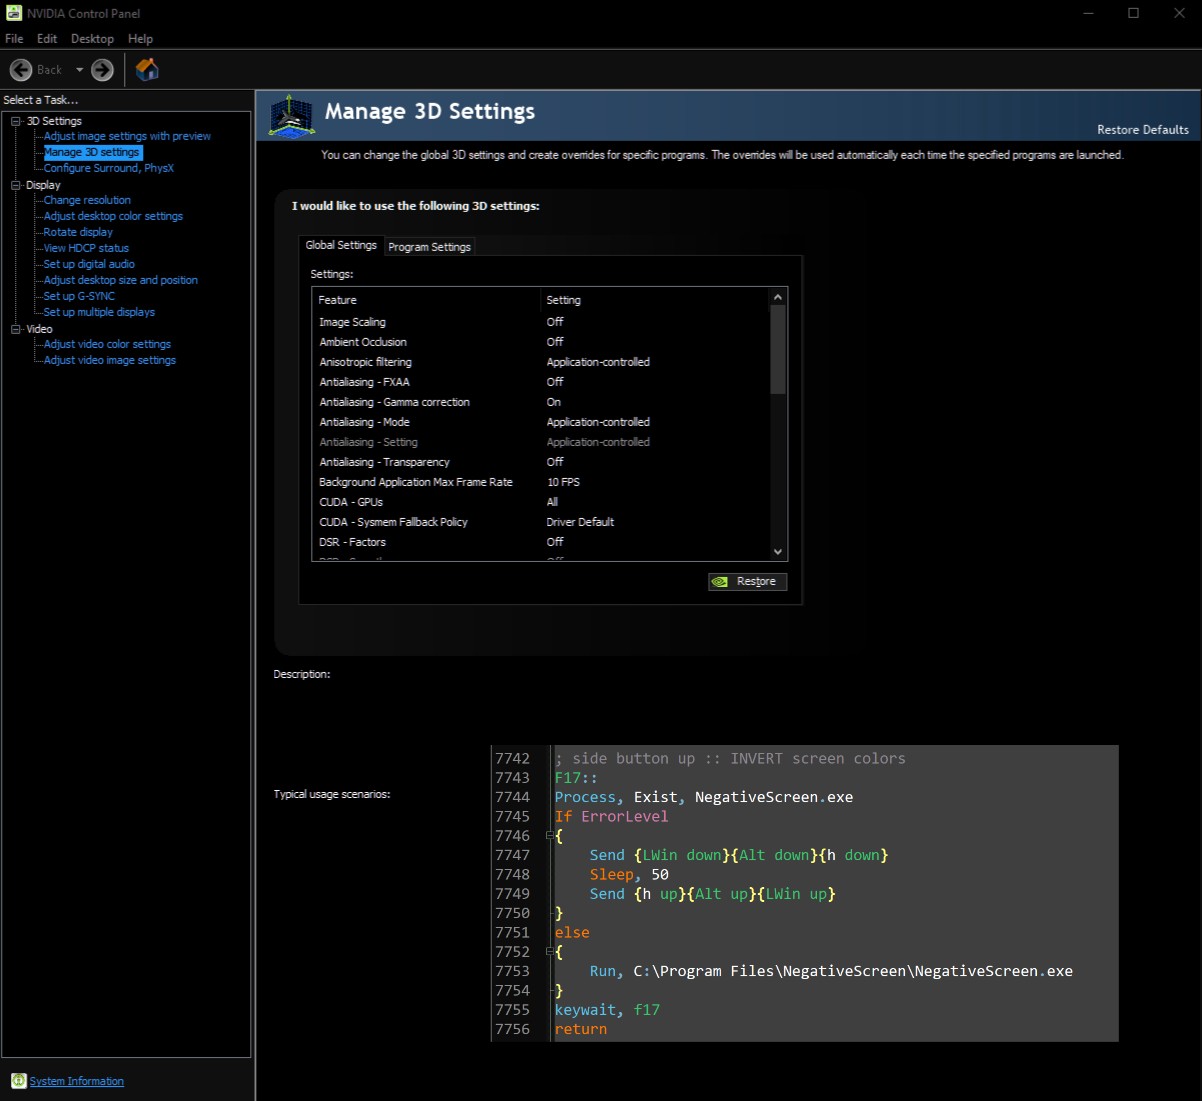Open the Desktop menu
The image size is (1202, 1101).
coord(92,39)
